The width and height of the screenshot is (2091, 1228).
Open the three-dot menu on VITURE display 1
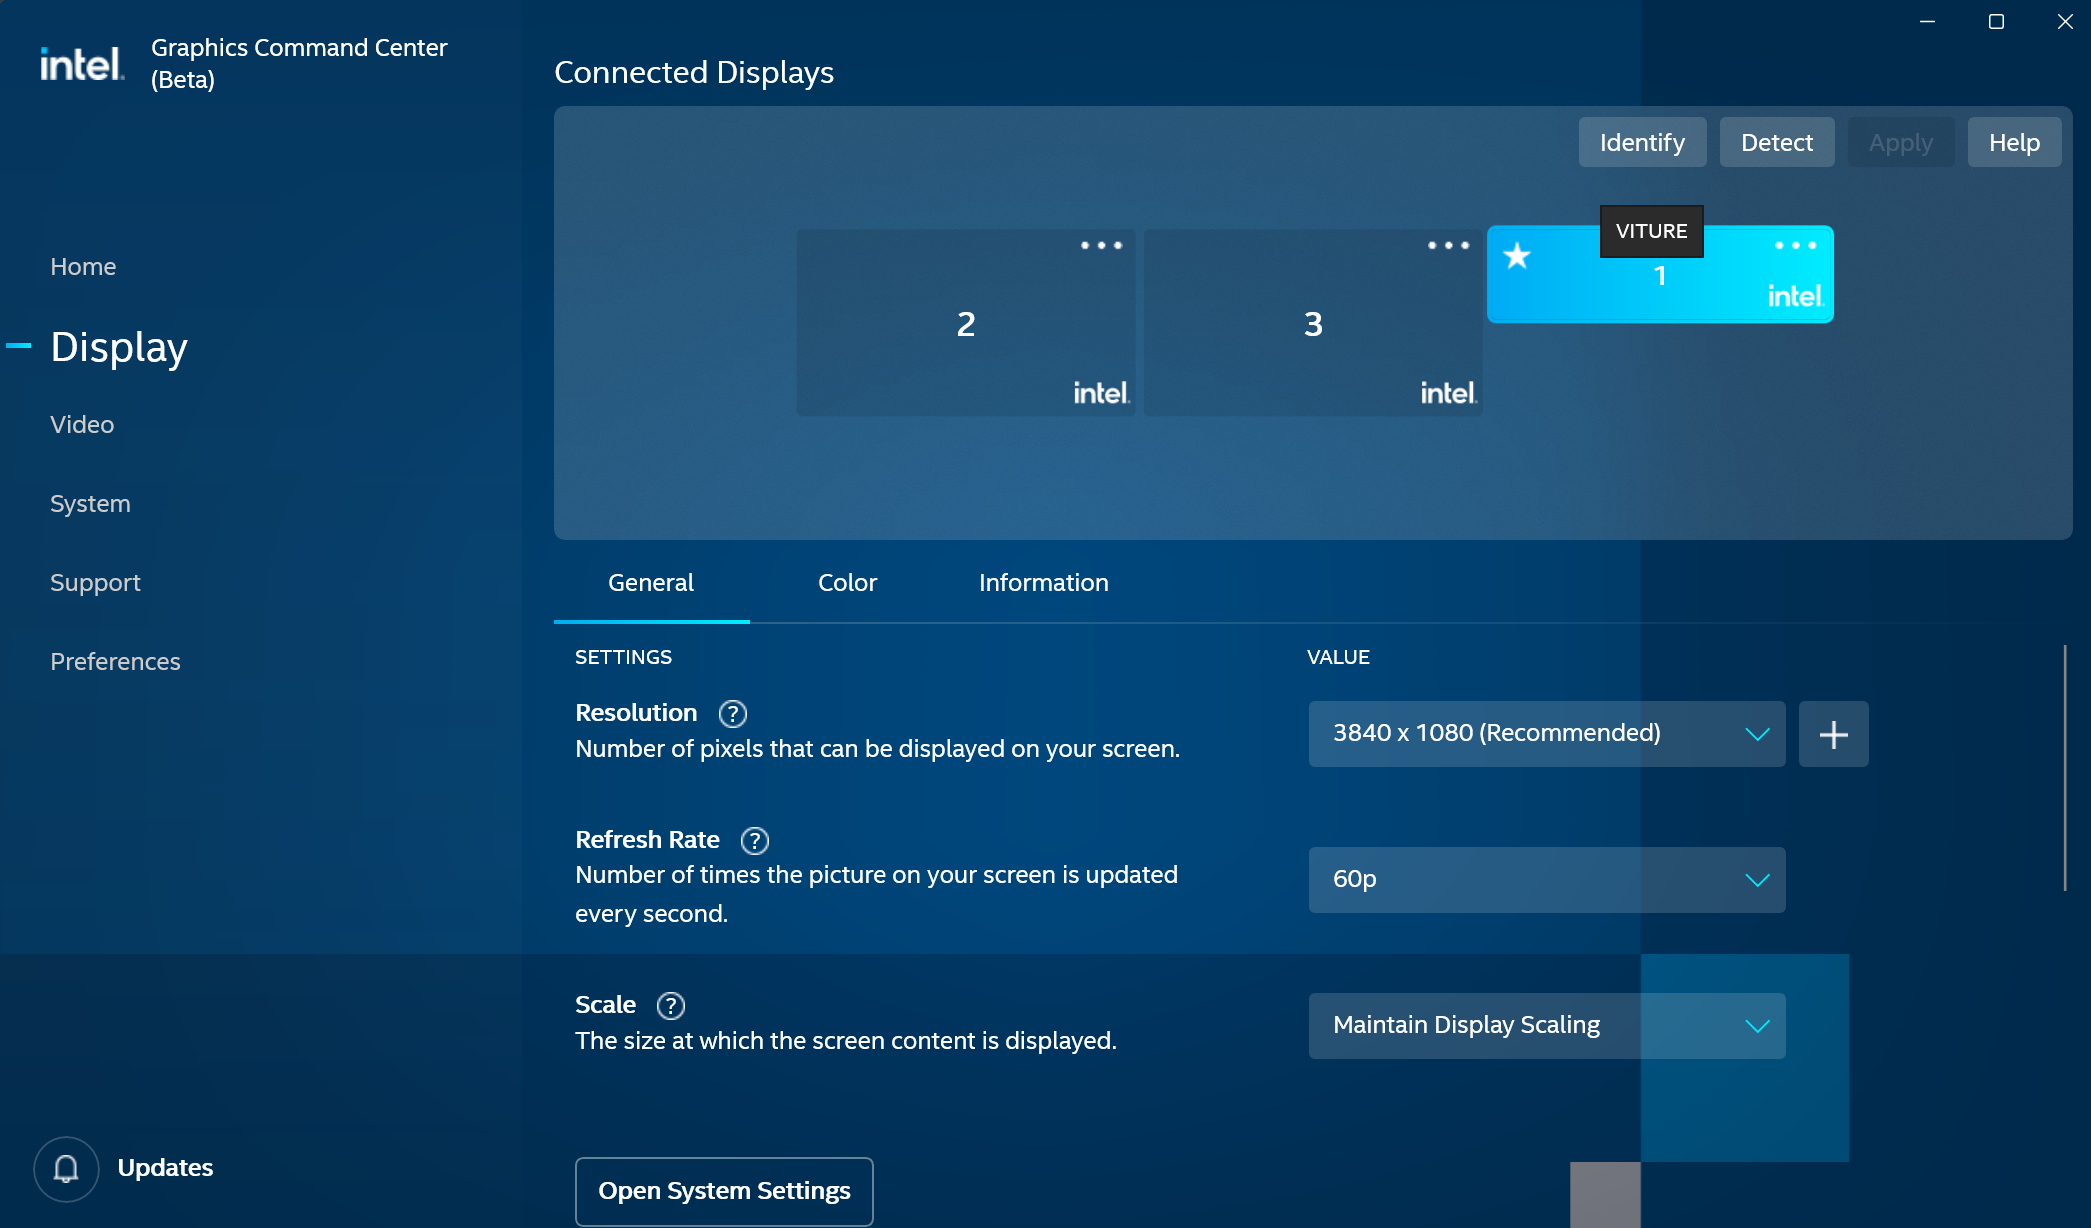(1795, 245)
